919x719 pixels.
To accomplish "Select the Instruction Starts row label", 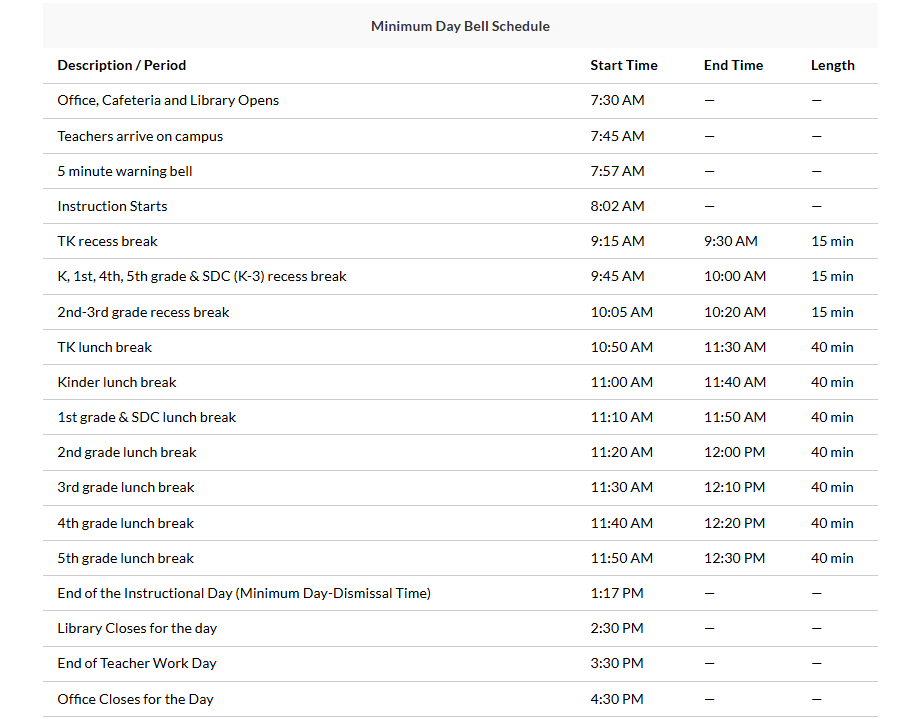I will [112, 206].
